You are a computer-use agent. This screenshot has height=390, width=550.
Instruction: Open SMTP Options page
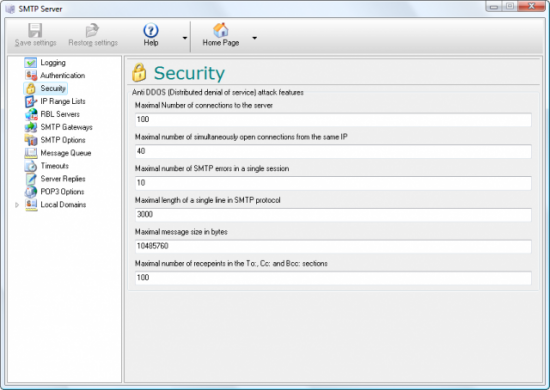point(63,140)
